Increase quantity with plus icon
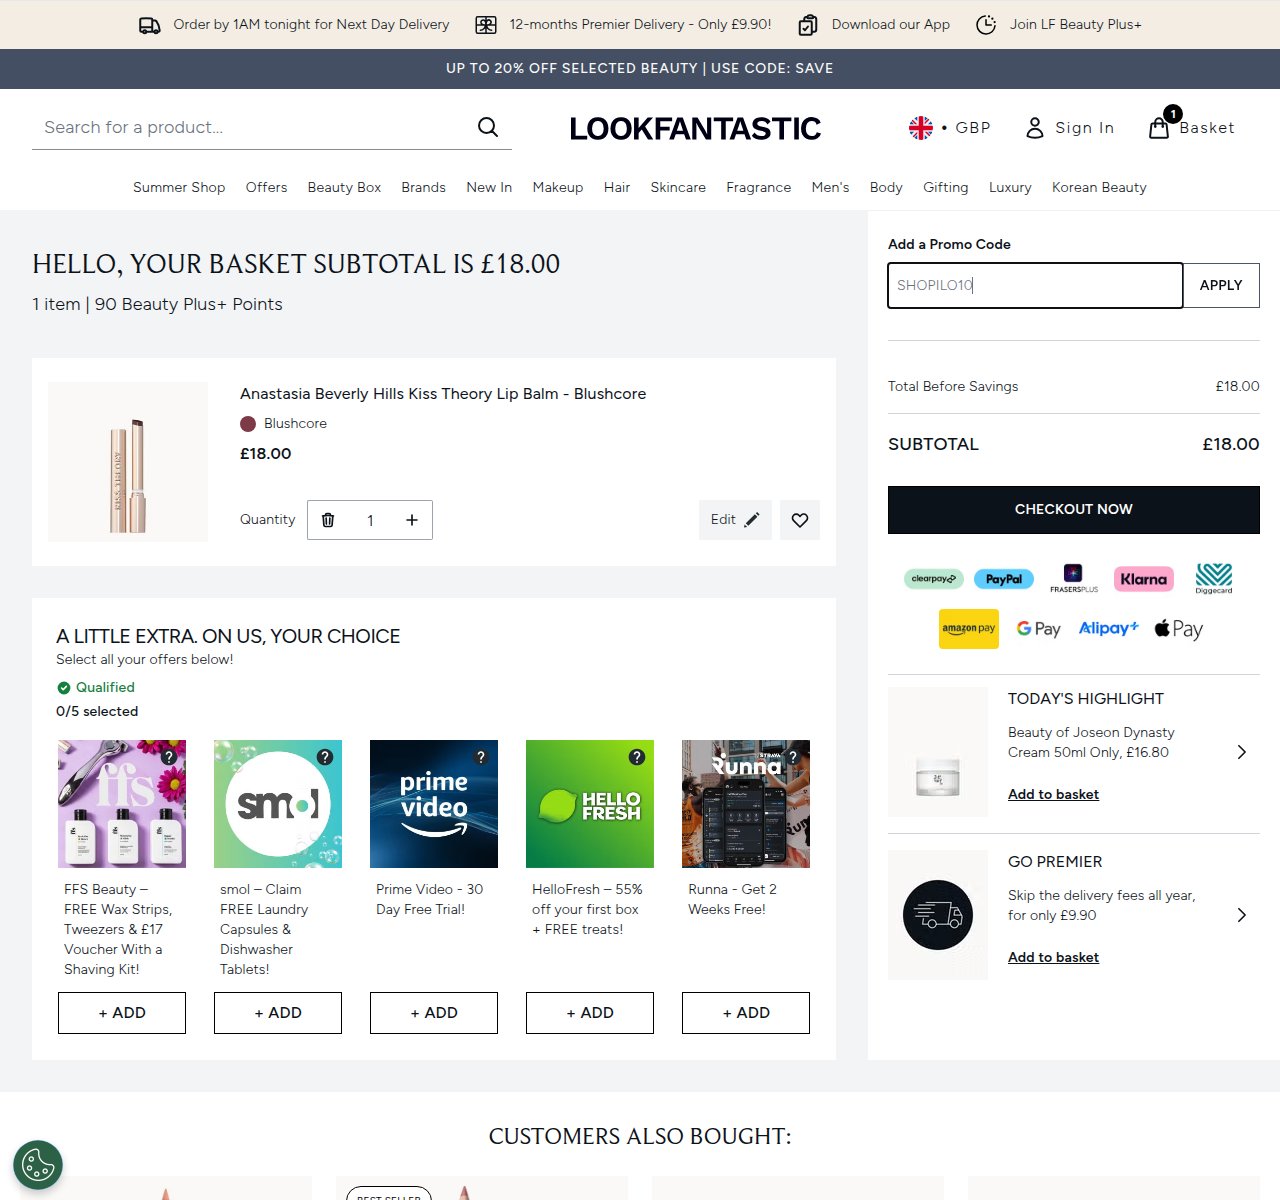This screenshot has height=1200, width=1280. coord(412,520)
